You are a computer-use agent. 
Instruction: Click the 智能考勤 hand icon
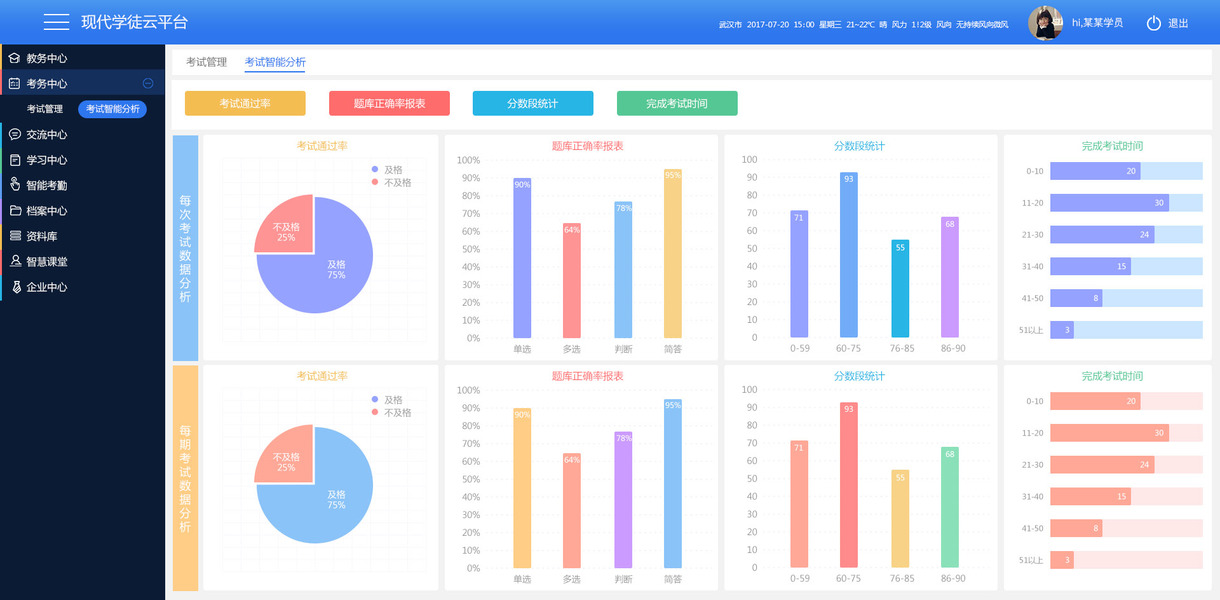point(15,185)
